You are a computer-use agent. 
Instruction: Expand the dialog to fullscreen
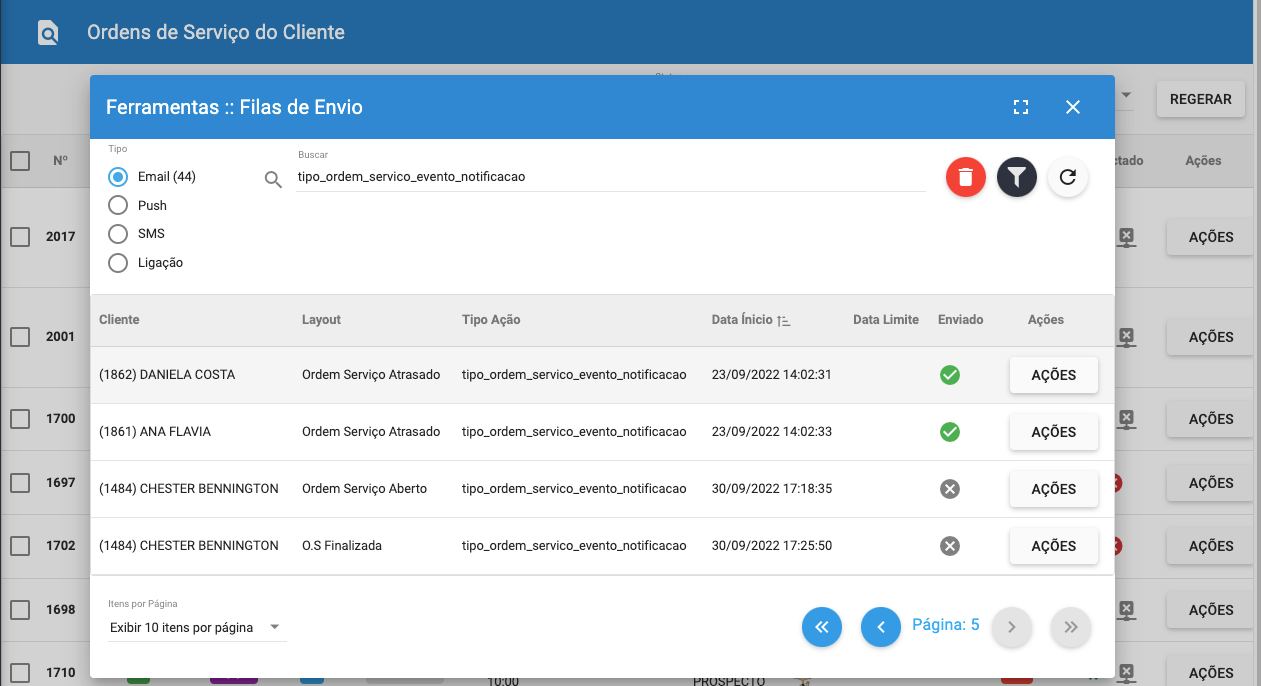click(1021, 107)
